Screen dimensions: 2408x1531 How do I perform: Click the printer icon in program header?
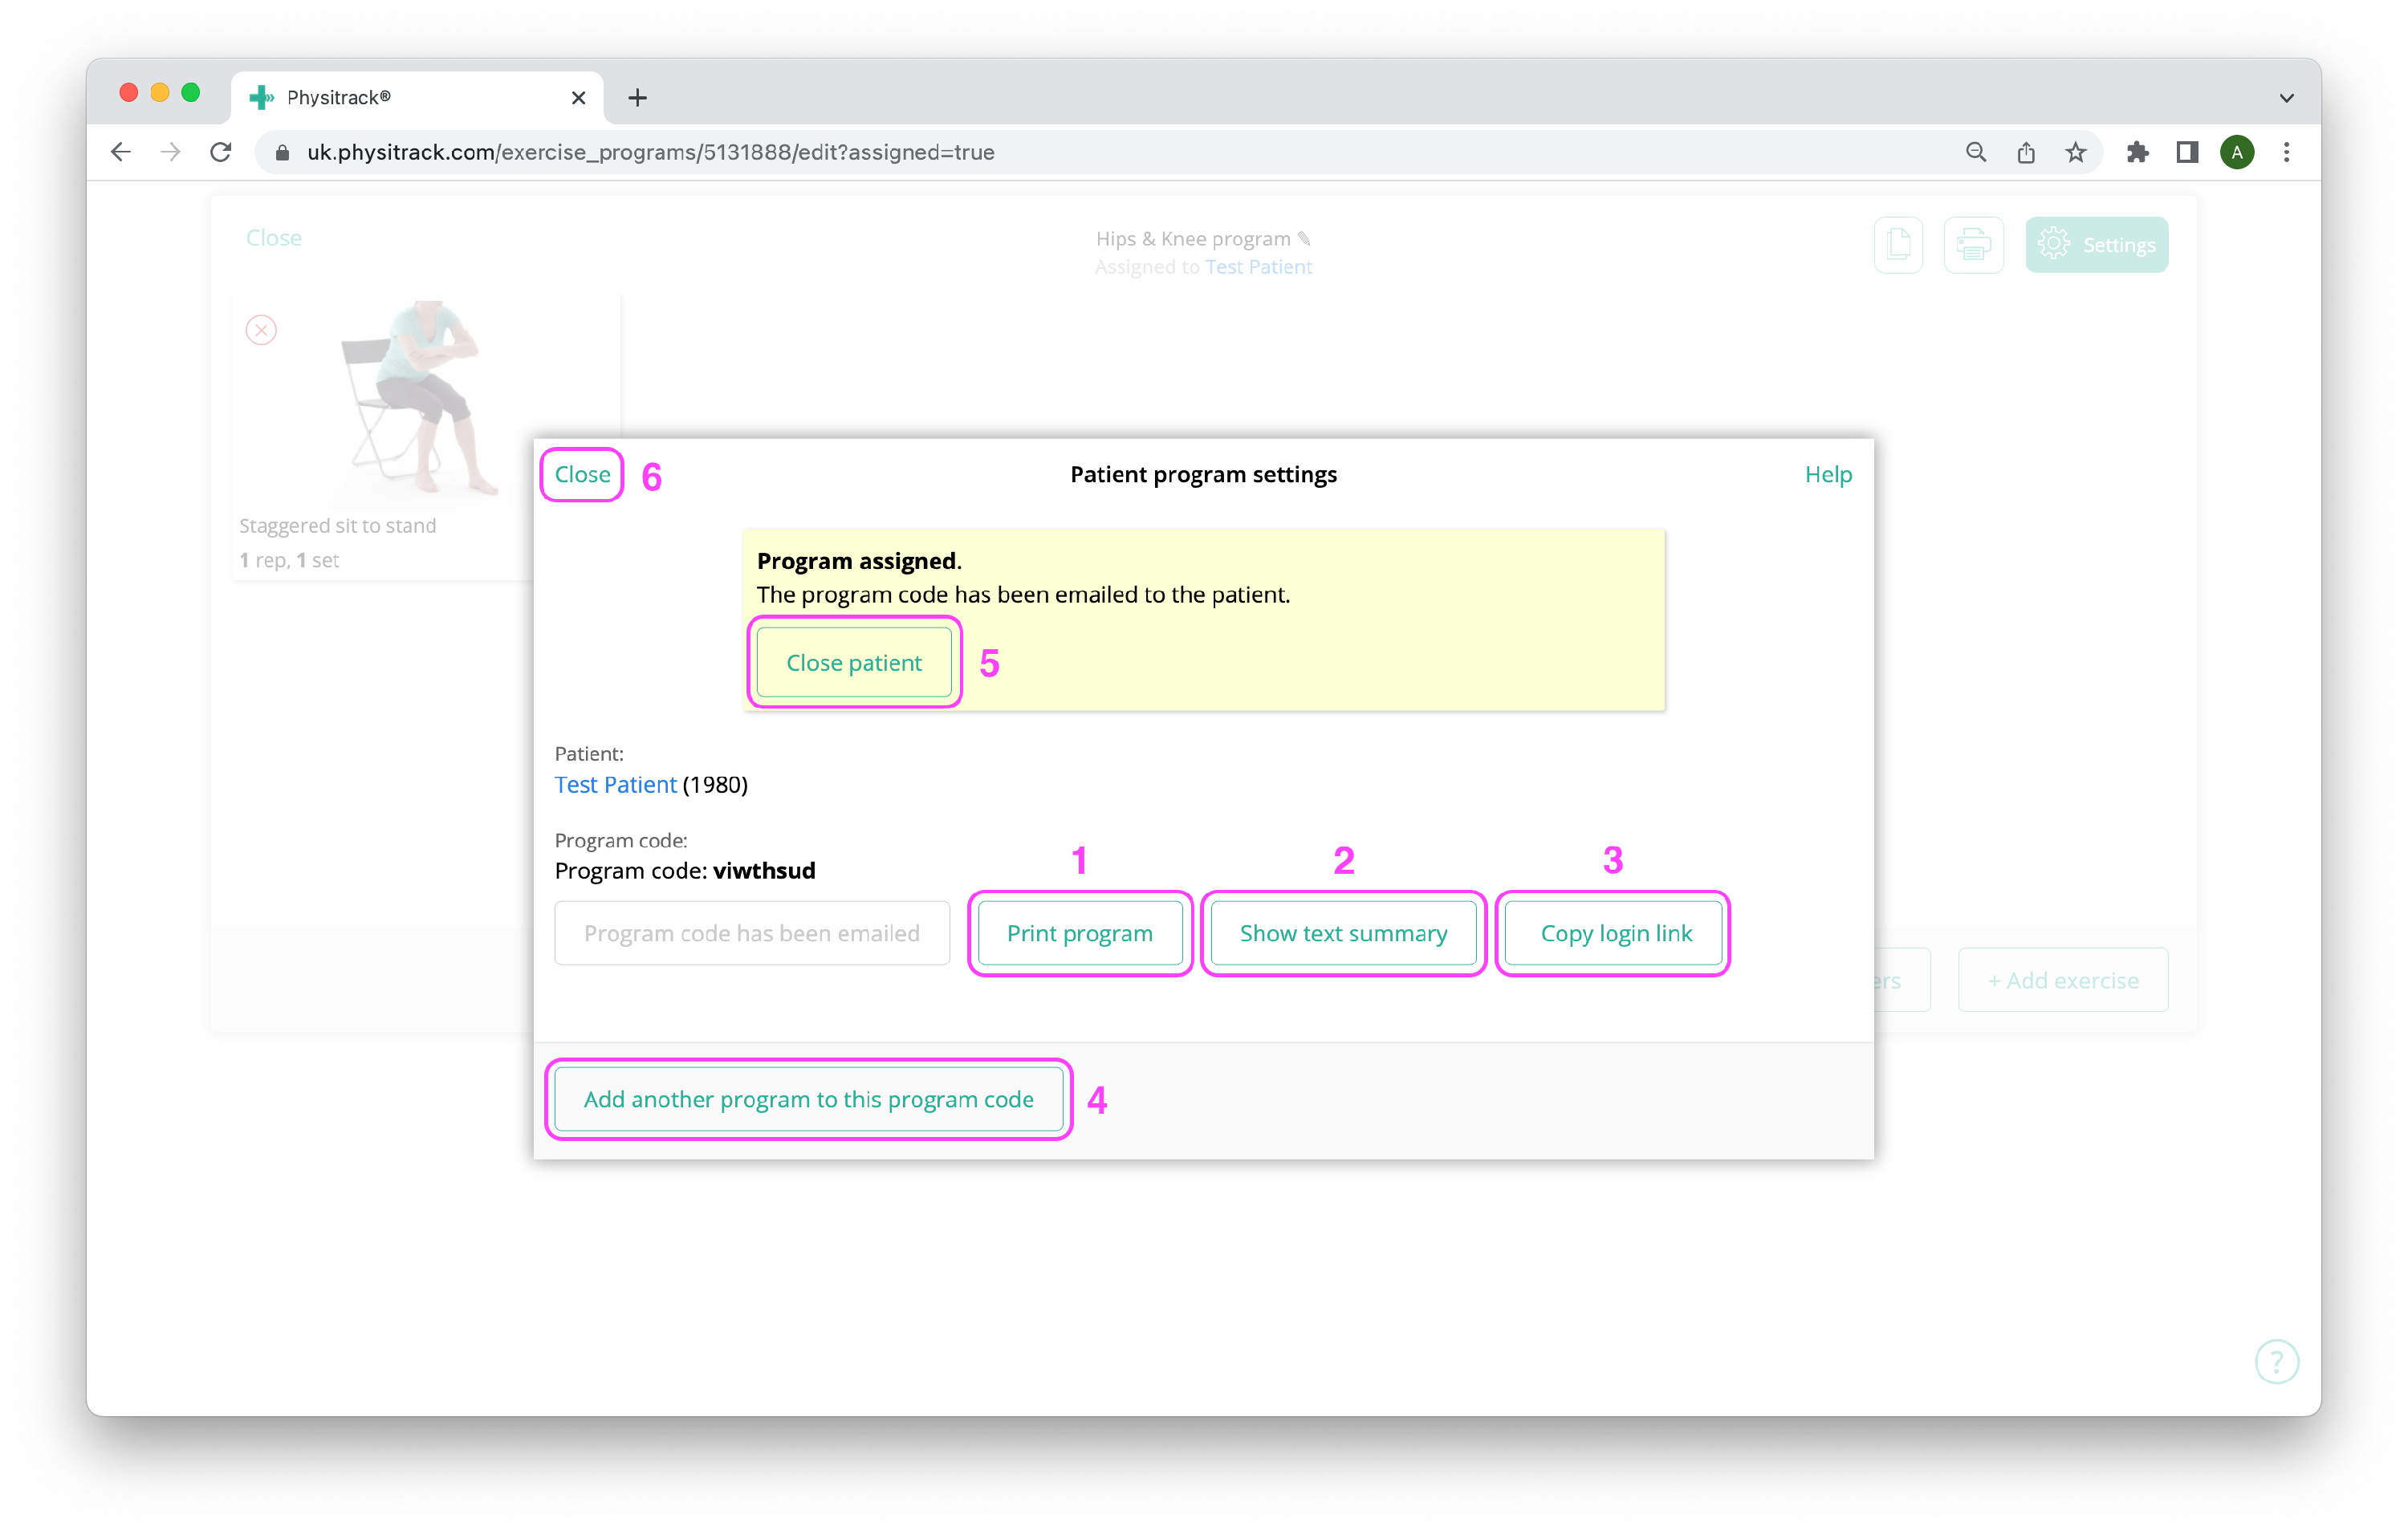(1973, 244)
